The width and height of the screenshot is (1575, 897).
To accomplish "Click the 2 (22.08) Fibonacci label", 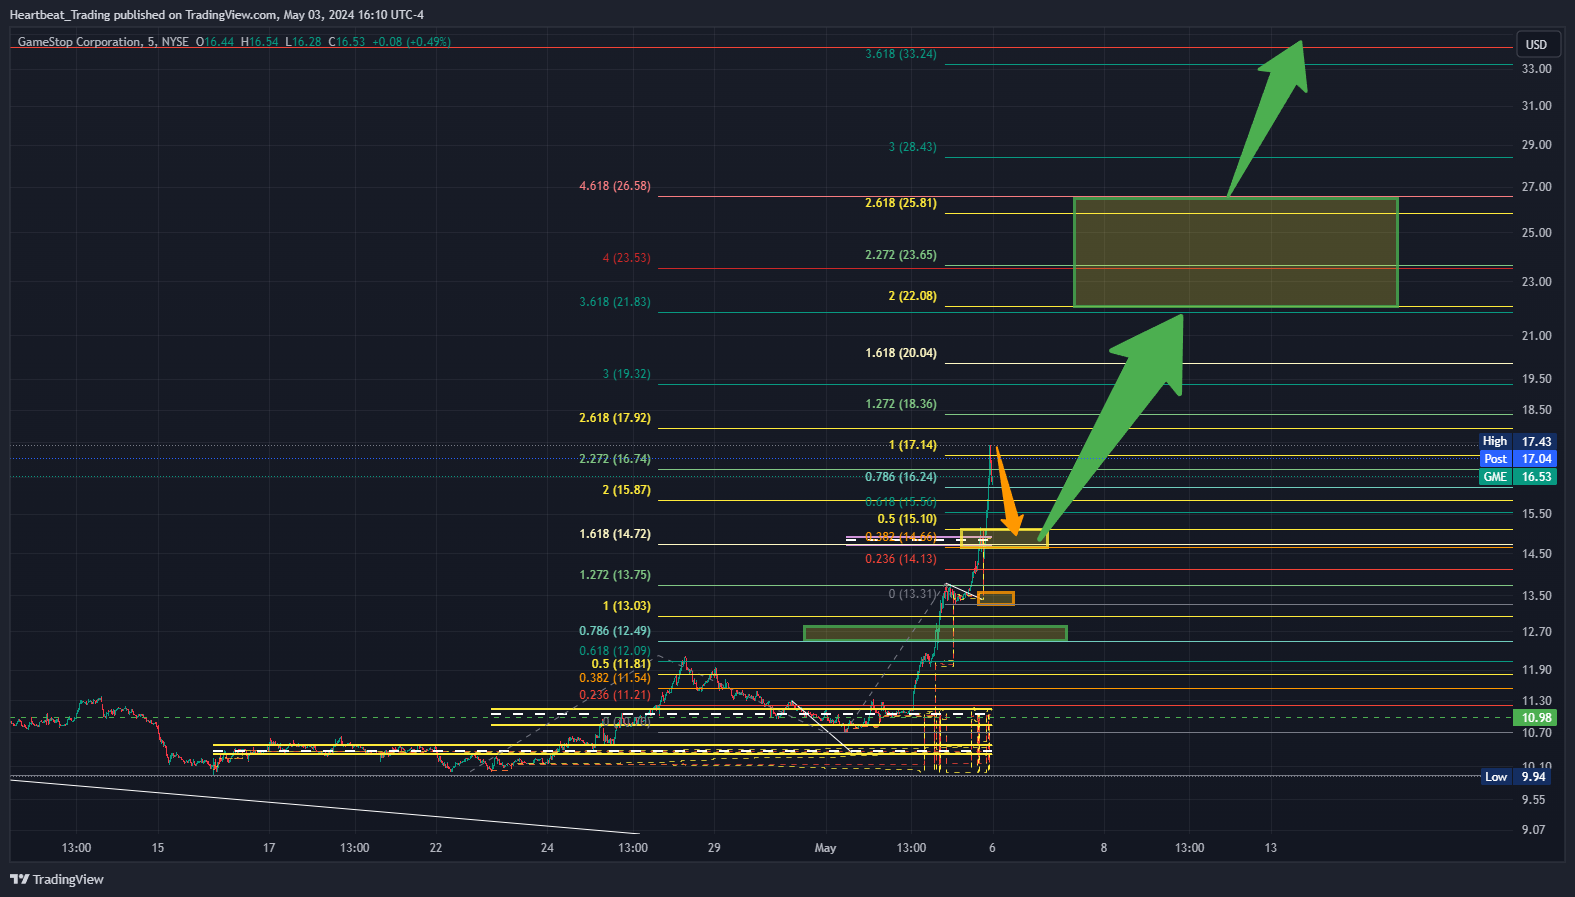I will [913, 296].
